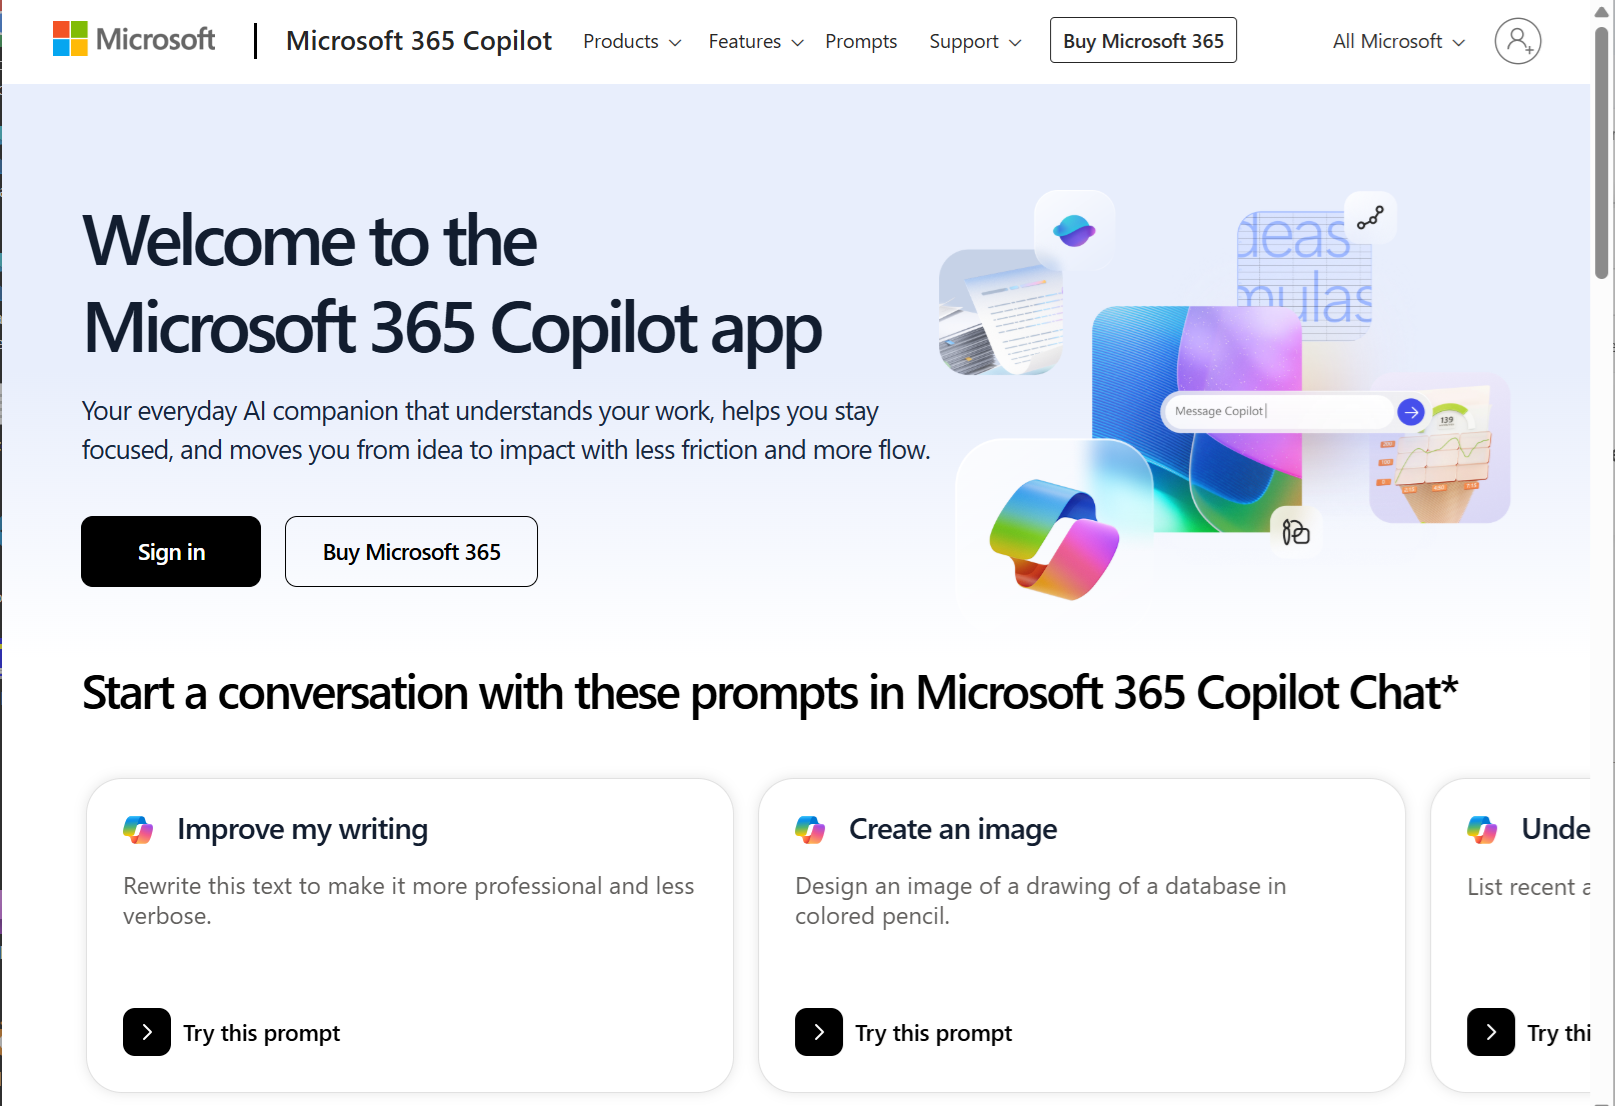Click the Microsoft logo in header
The height and width of the screenshot is (1106, 1615).
134,40
